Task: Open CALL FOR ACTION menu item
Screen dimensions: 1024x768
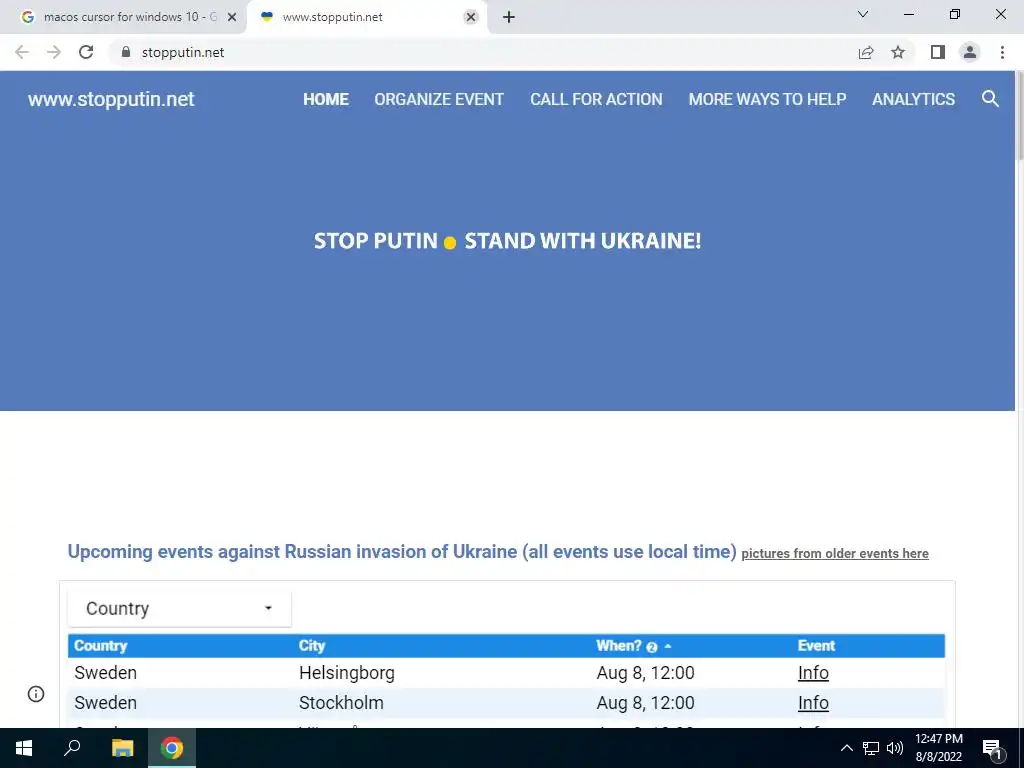Action: [596, 99]
